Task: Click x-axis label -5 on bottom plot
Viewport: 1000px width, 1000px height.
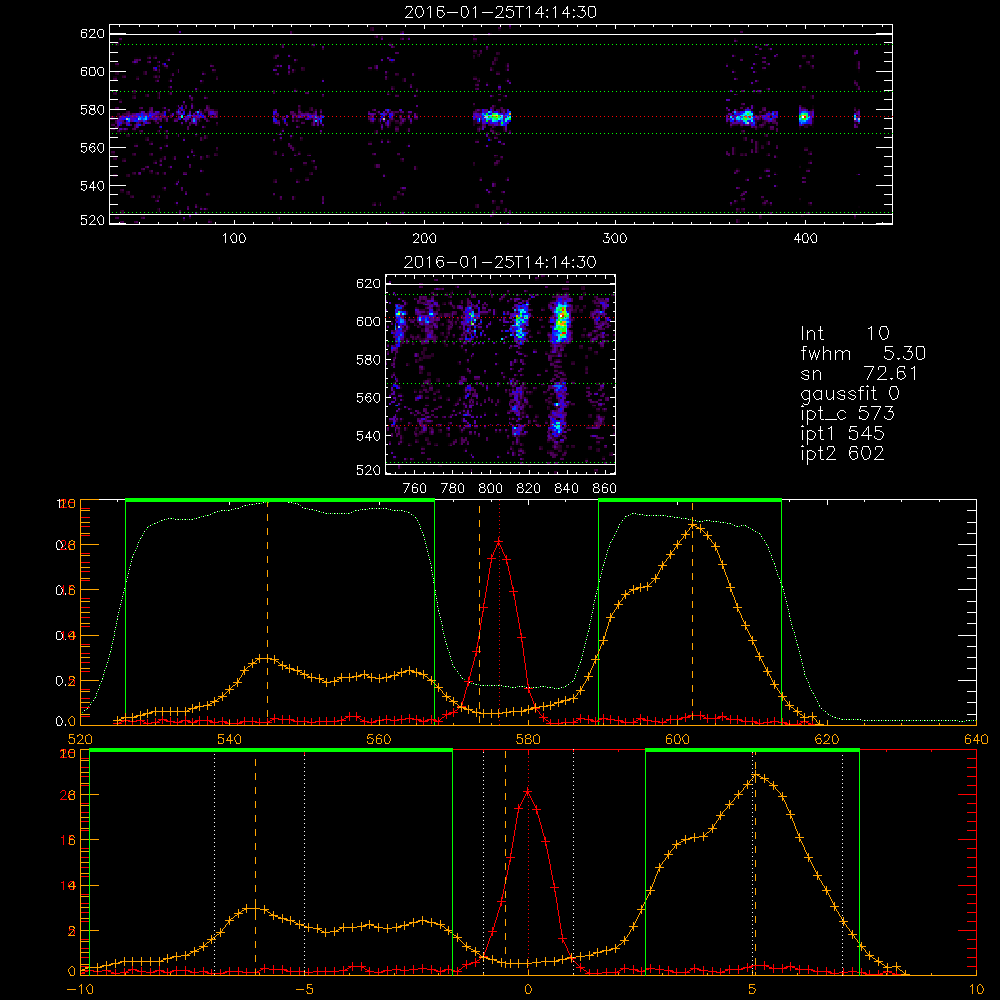Action: (x=305, y=990)
